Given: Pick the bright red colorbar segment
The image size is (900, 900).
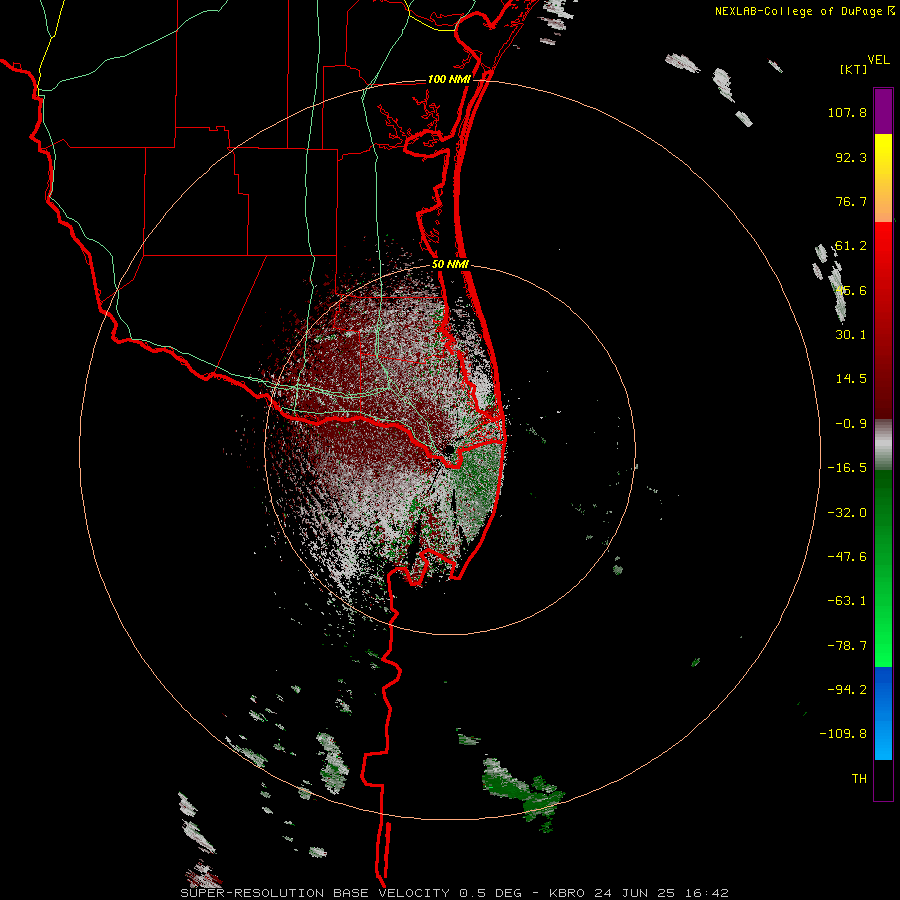Looking at the screenshot, I should click(x=883, y=320).
